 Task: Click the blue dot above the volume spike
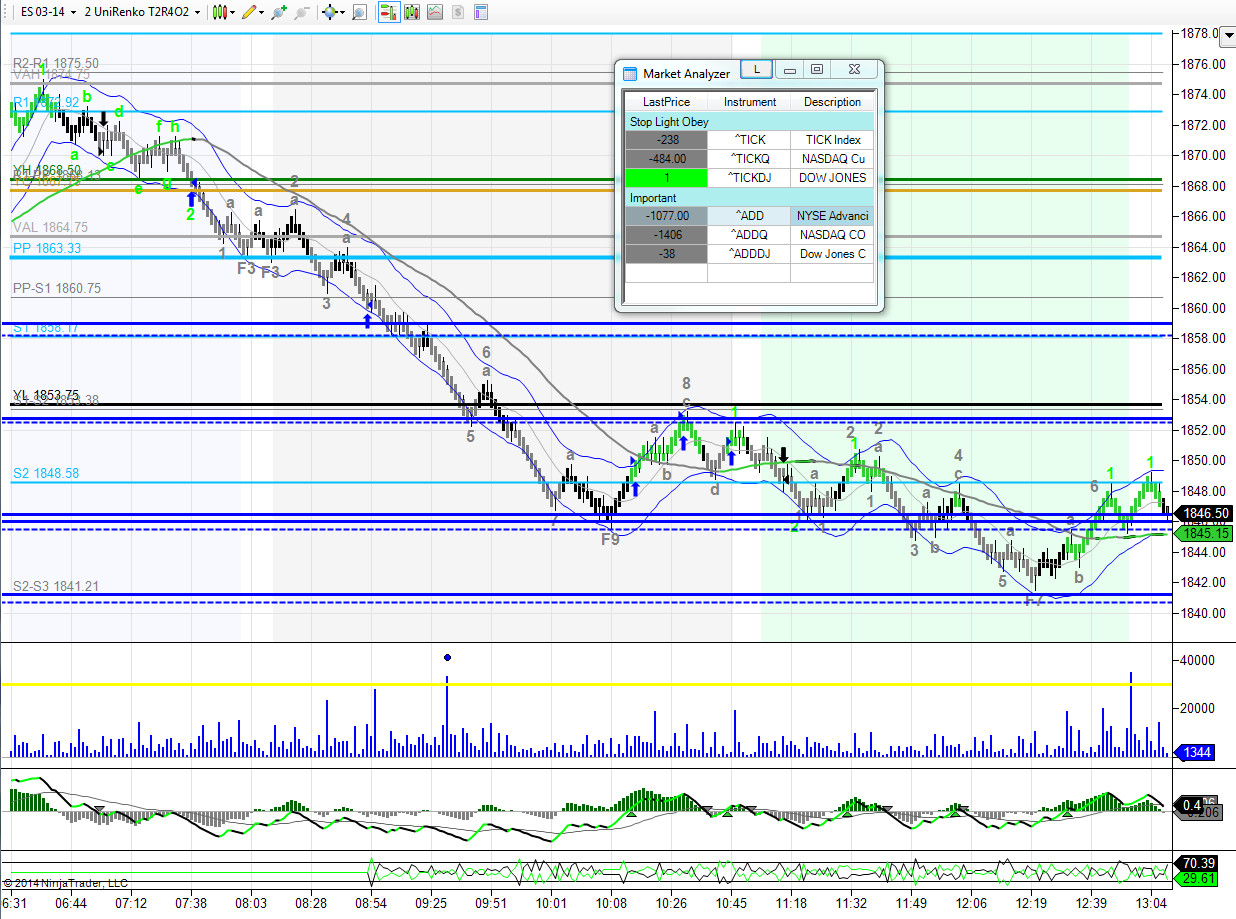[447, 657]
